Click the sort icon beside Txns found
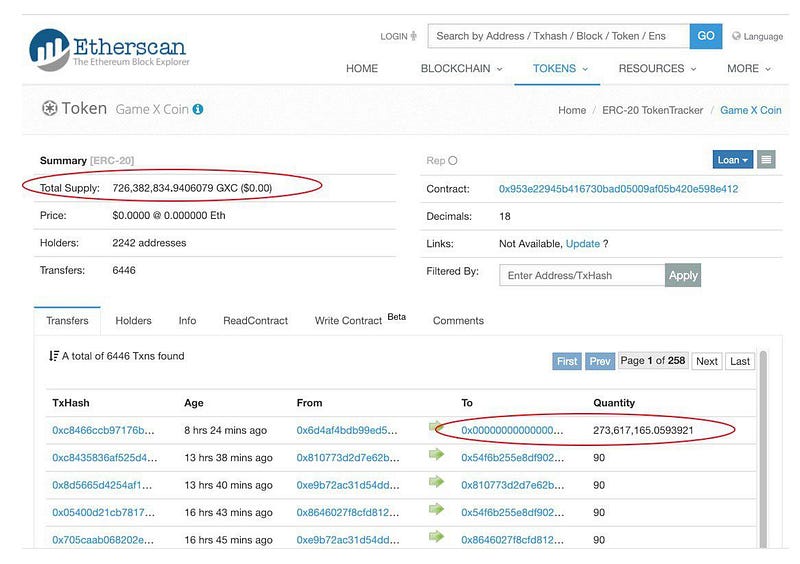Screen dimensions: 800x564 54,356
